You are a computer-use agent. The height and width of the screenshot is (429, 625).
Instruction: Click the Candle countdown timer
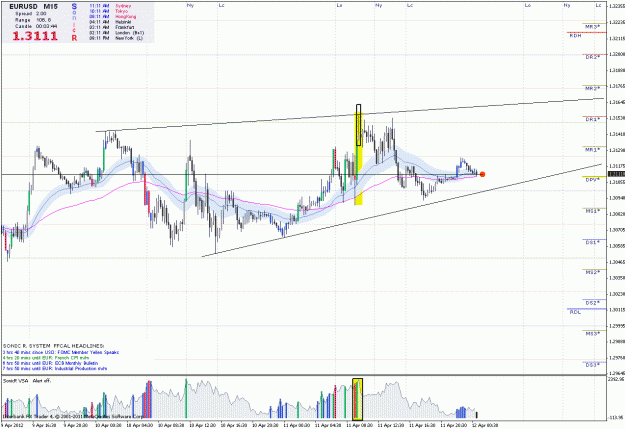pos(36,26)
